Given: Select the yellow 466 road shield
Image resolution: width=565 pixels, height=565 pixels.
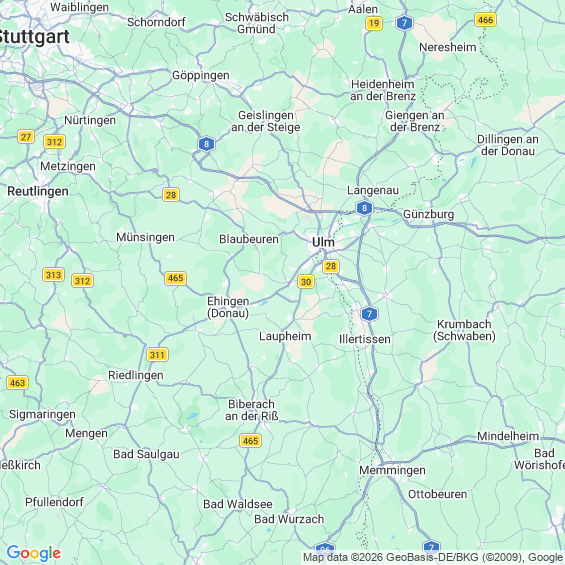Looking at the screenshot, I should [x=485, y=19].
